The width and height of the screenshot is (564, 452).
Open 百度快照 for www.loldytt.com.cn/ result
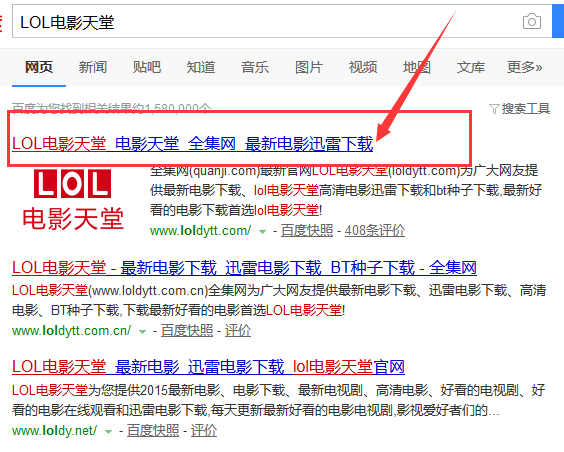(187, 330)
